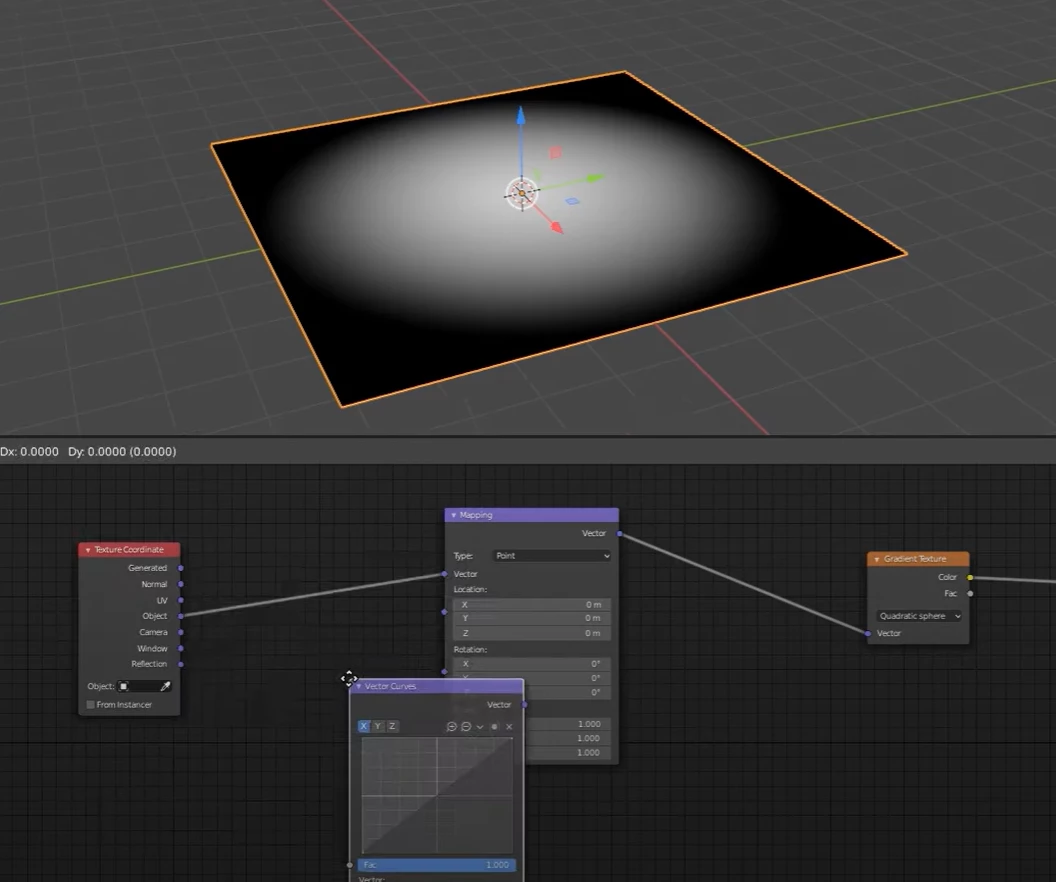Click the Rotation: label in Mapping node
The height and width of the screenshot is (882, 1056).
pos(470,650)
